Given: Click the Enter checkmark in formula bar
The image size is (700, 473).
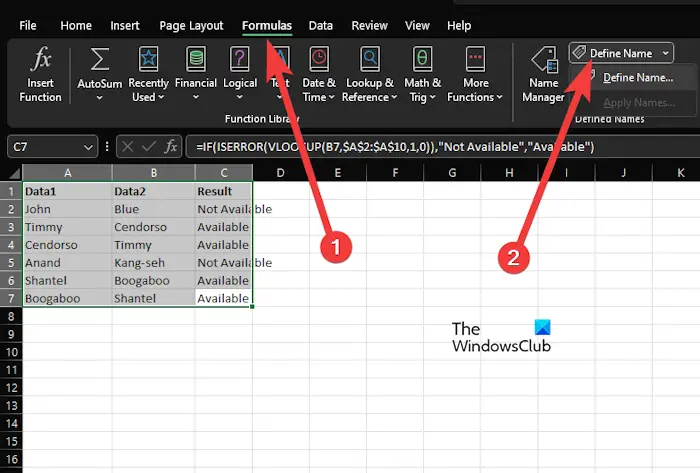Looking at the screenshot, I should [149, 146].
